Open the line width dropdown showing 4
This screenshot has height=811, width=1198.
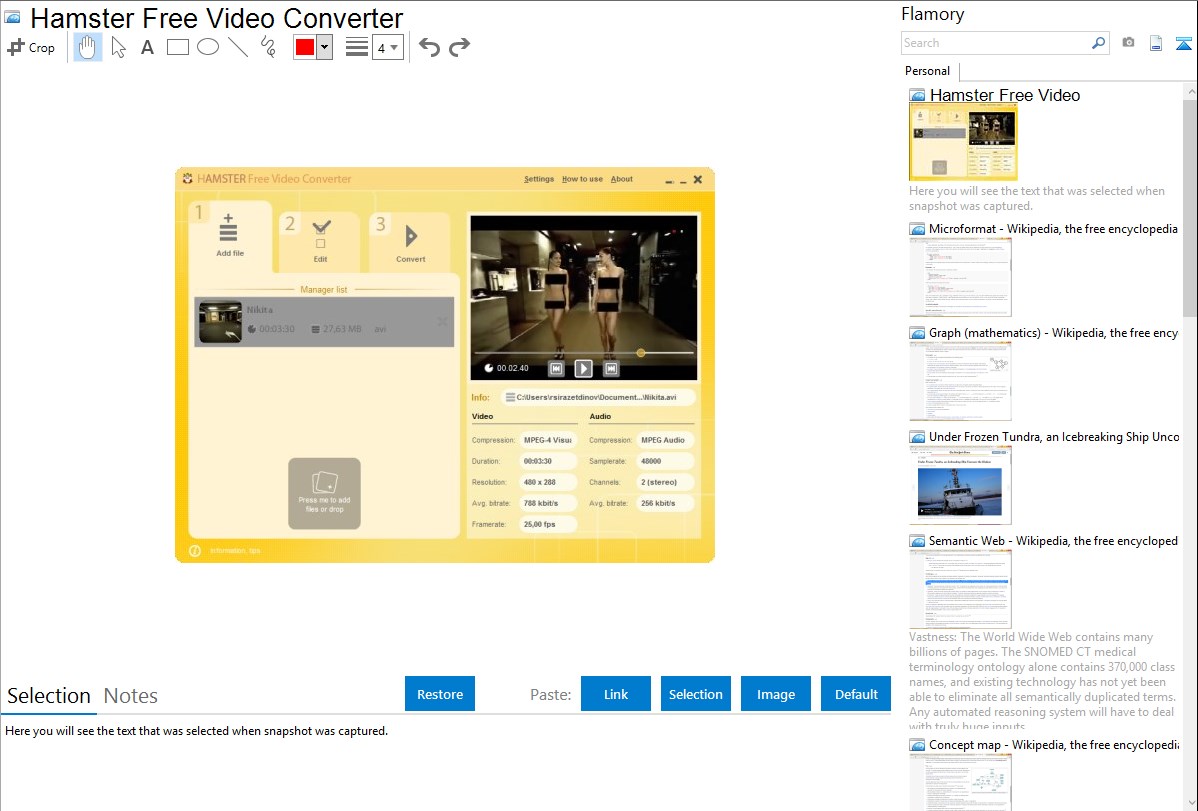[388, 47]
